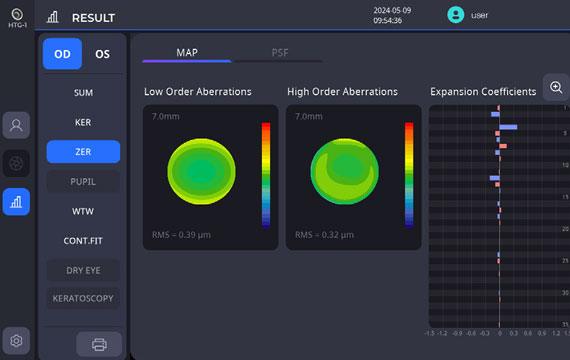Zoom the Expansion Coefficients chart
The height and width of the screenshot is (360, 570).
click(556, 87)
